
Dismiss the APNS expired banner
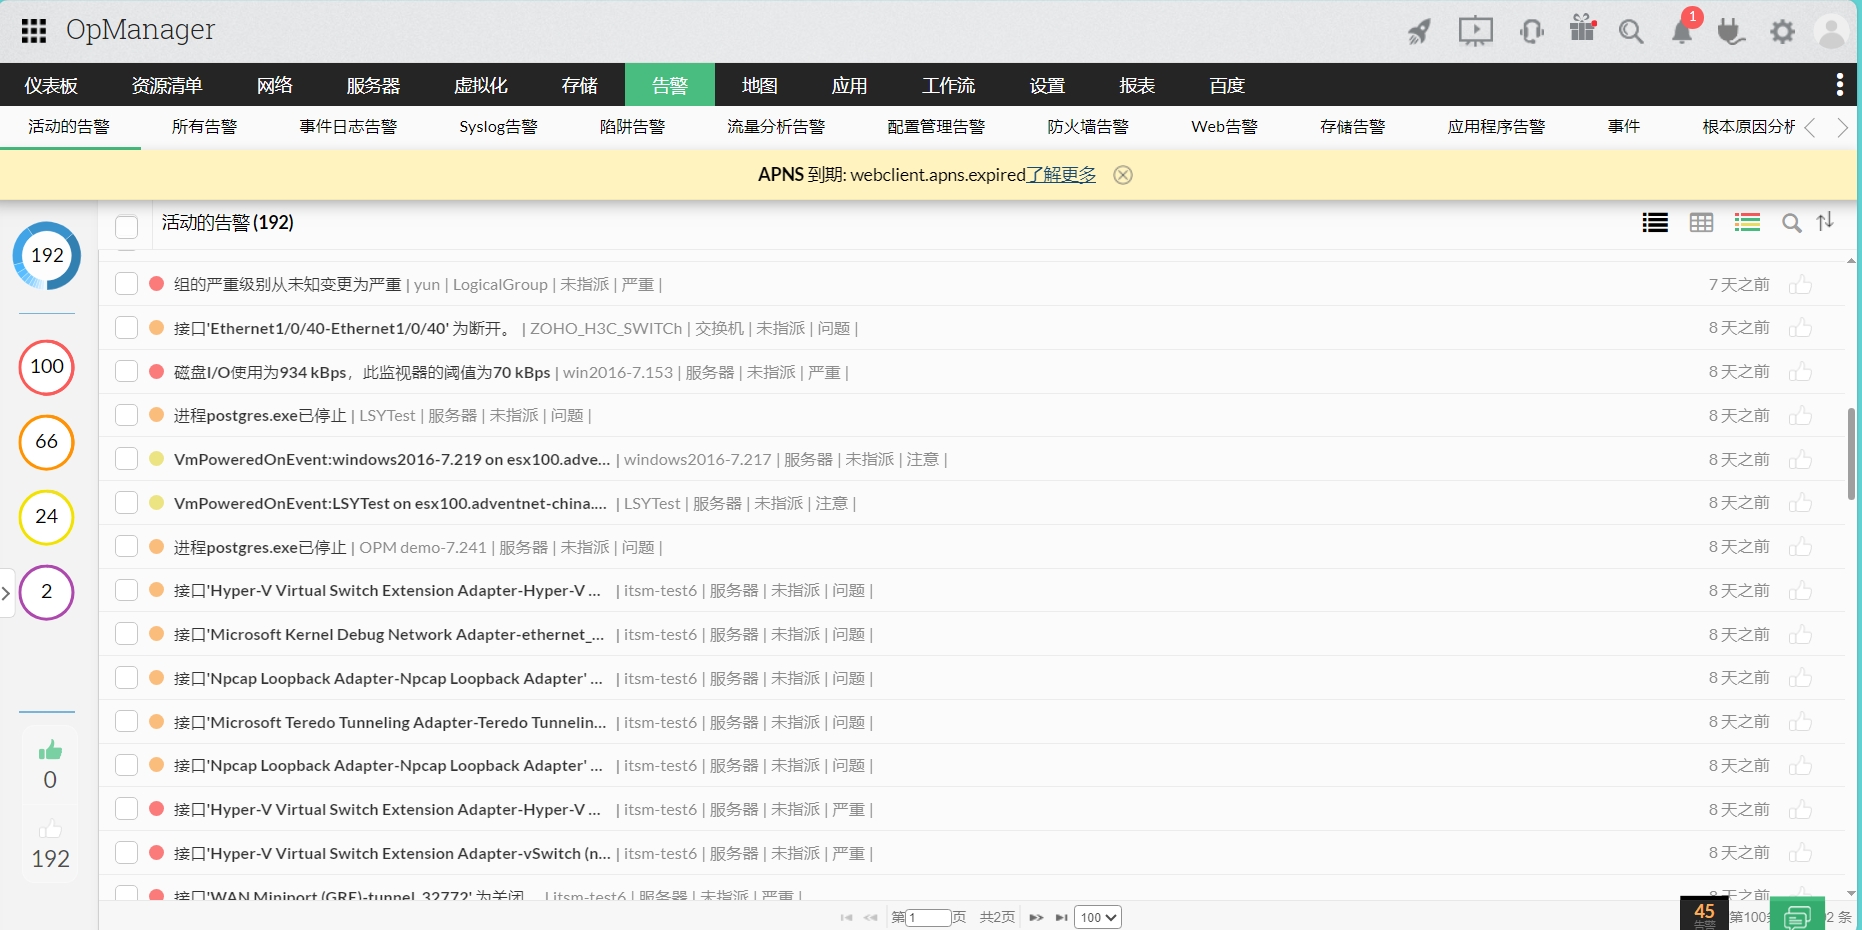click(1123, 175)
